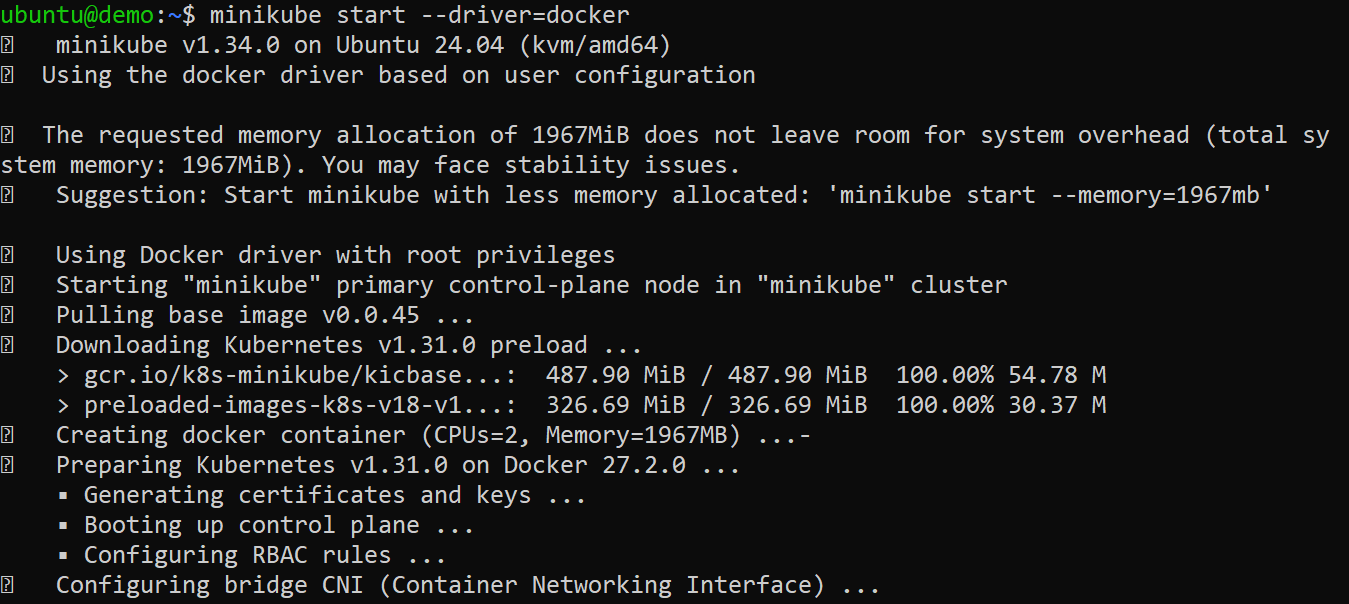Click the glyph beside "Using the docker driver"
Screen dimensions: 1349x604
[x=7, y=75]
